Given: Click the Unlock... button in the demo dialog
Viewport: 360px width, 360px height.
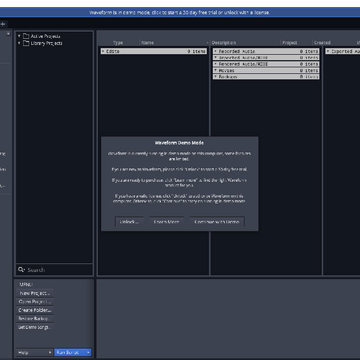Looking at the screenshot, I should [129, 222].
